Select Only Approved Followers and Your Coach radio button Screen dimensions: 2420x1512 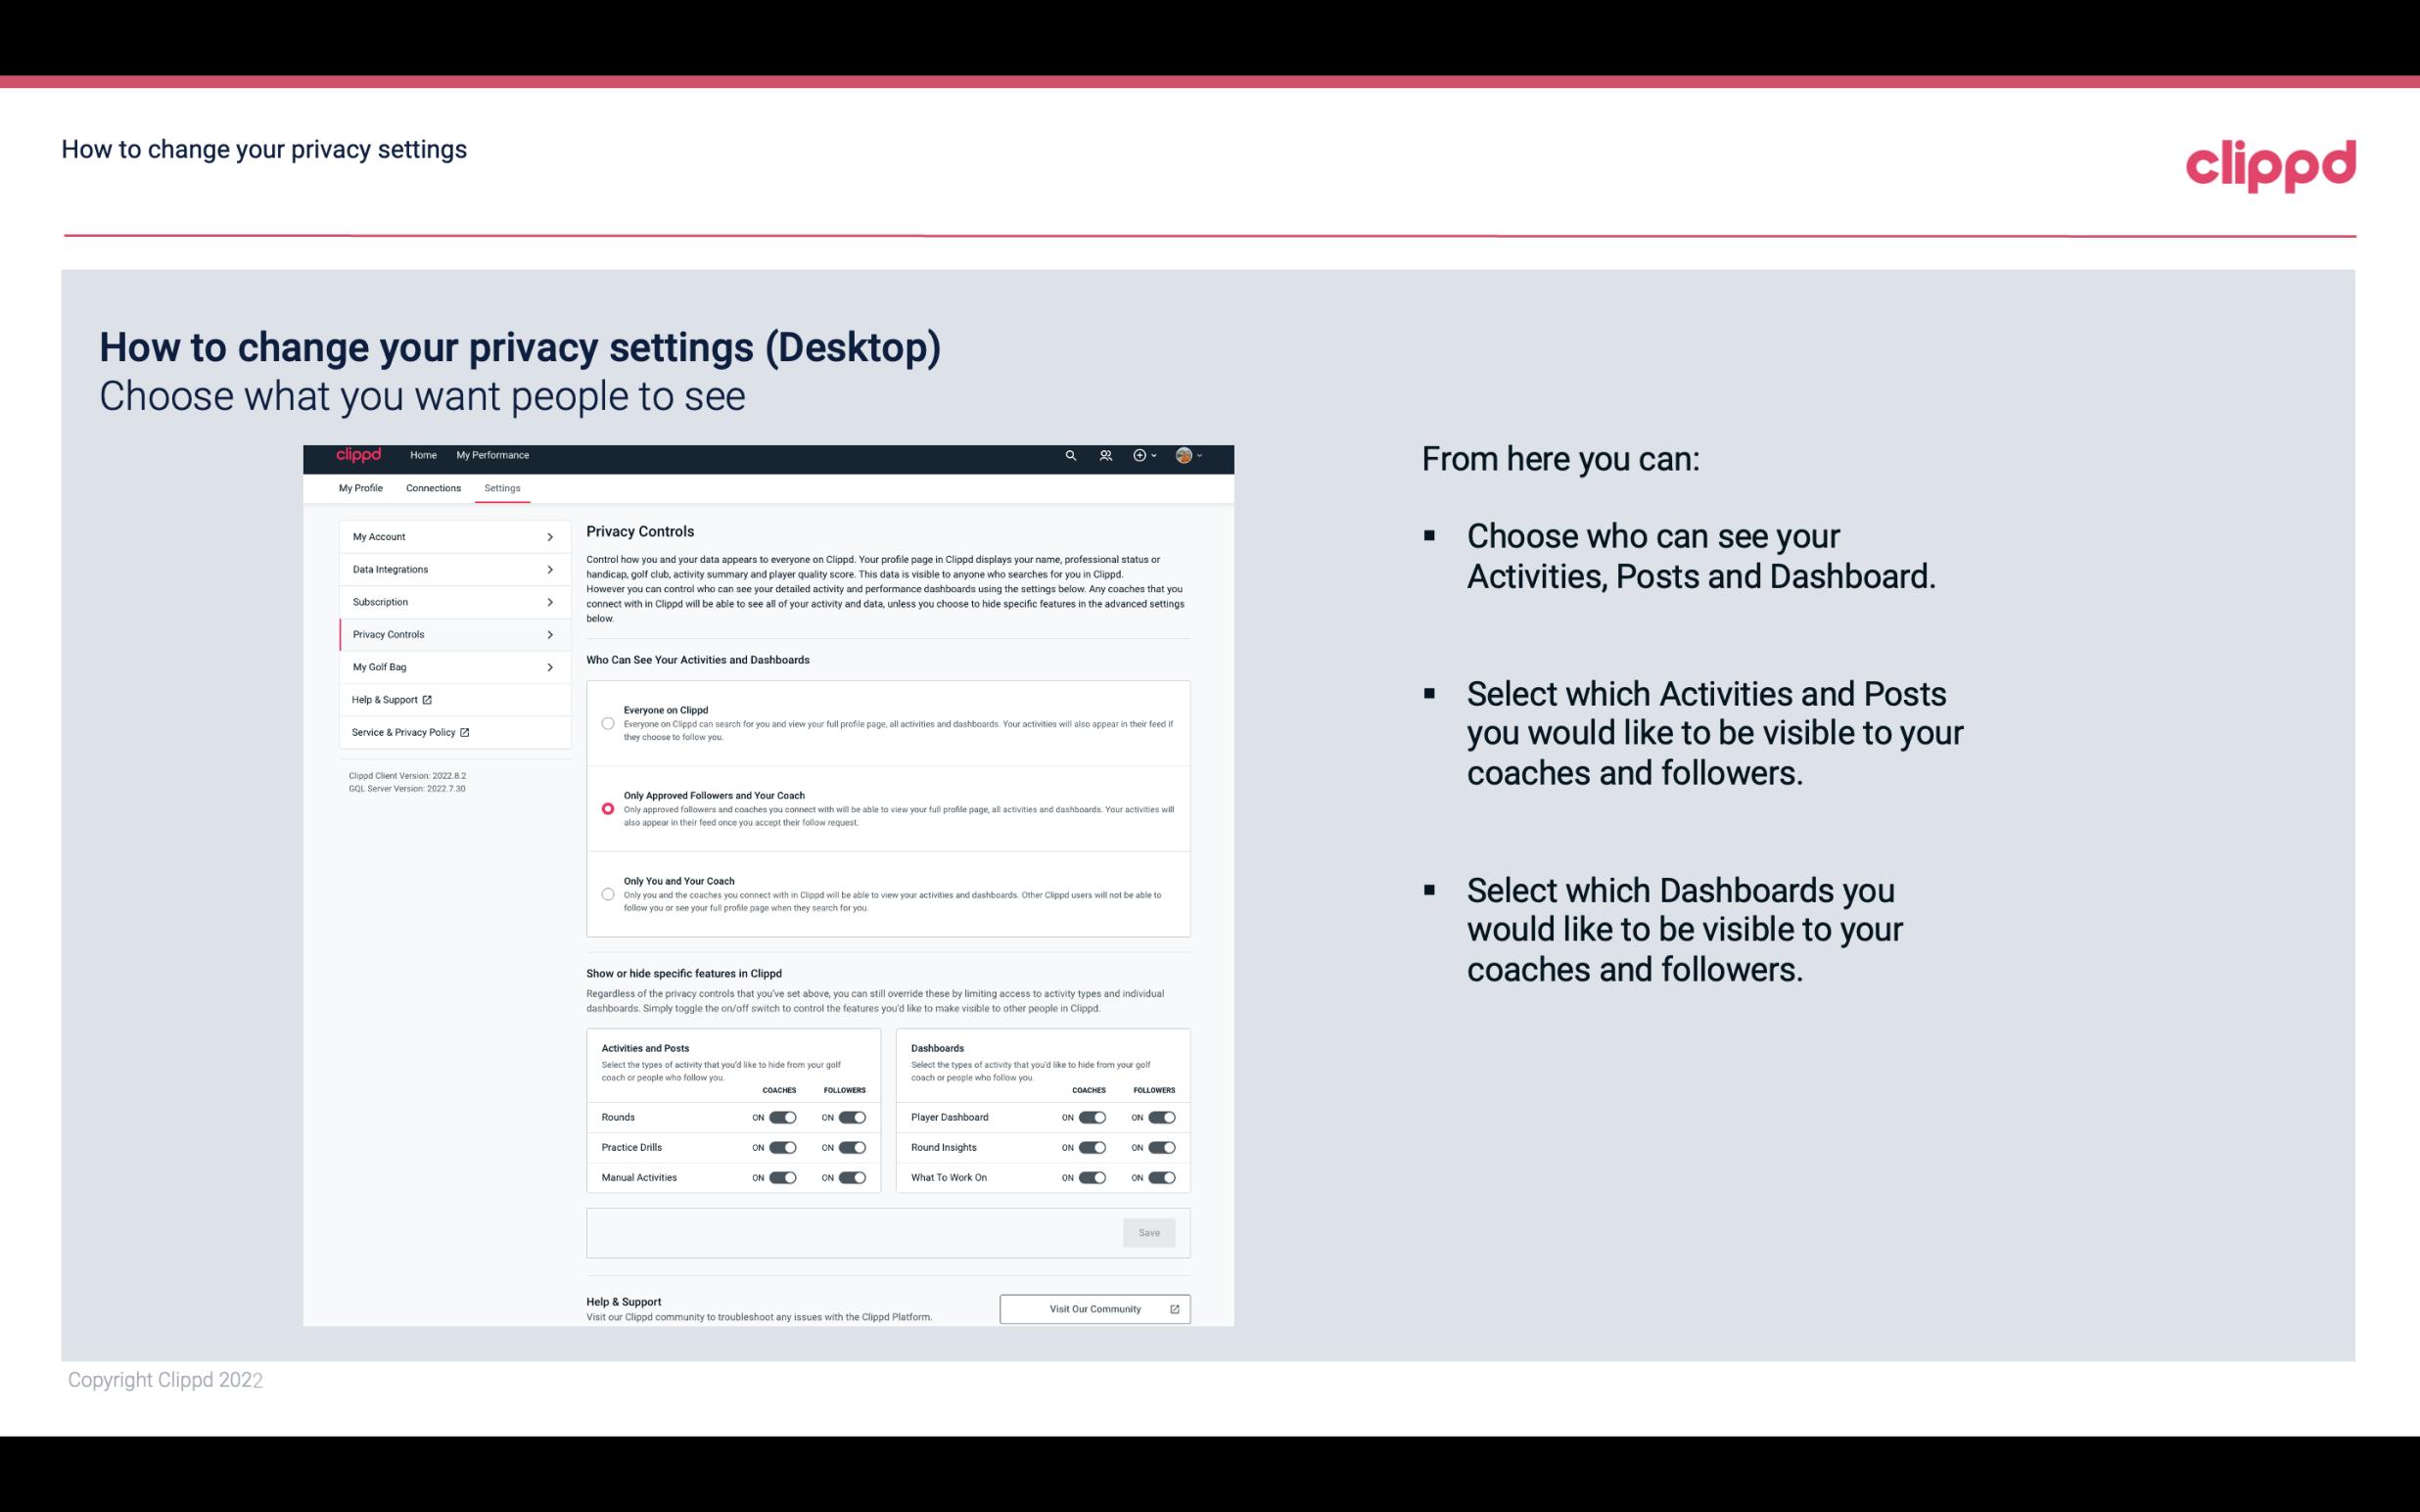click(x=605, y=808)
